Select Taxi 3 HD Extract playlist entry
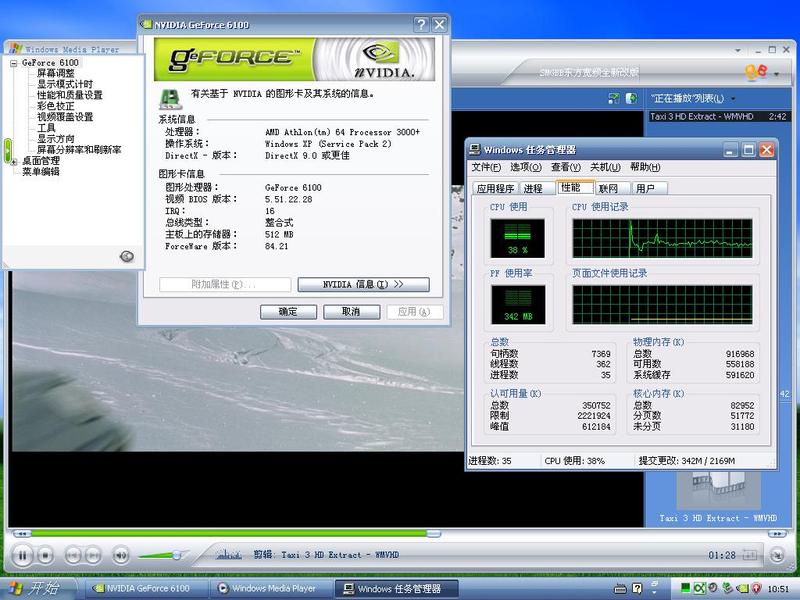Screen dimensions: 800x600 (719, 116)
